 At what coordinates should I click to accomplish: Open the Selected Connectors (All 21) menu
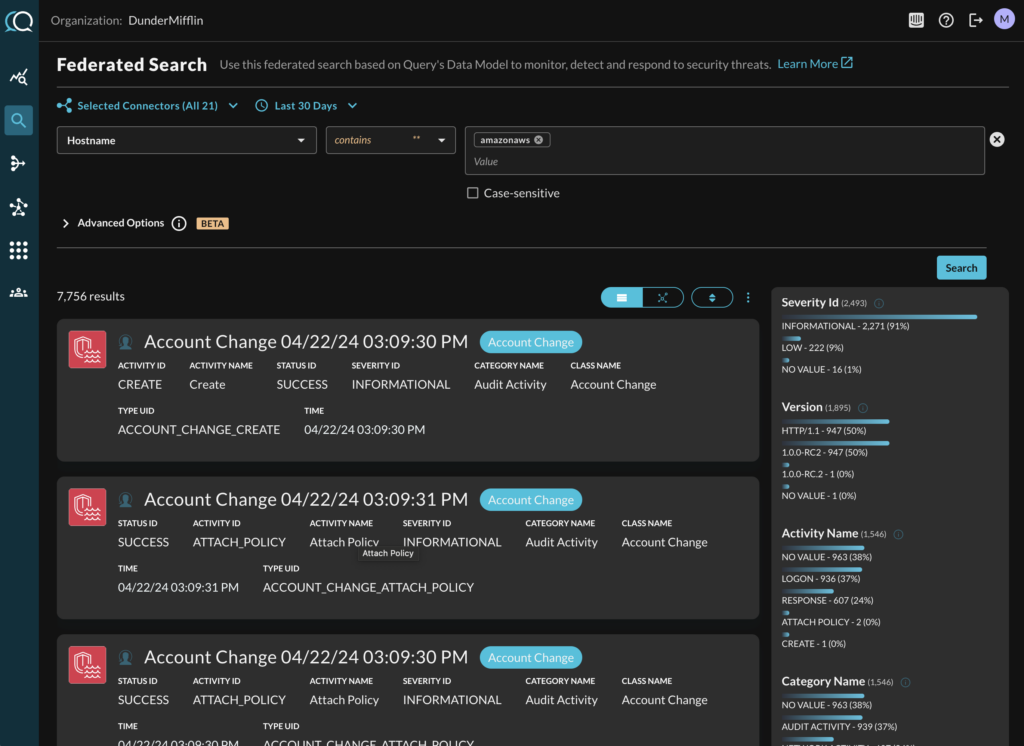[x=147, y=106]
